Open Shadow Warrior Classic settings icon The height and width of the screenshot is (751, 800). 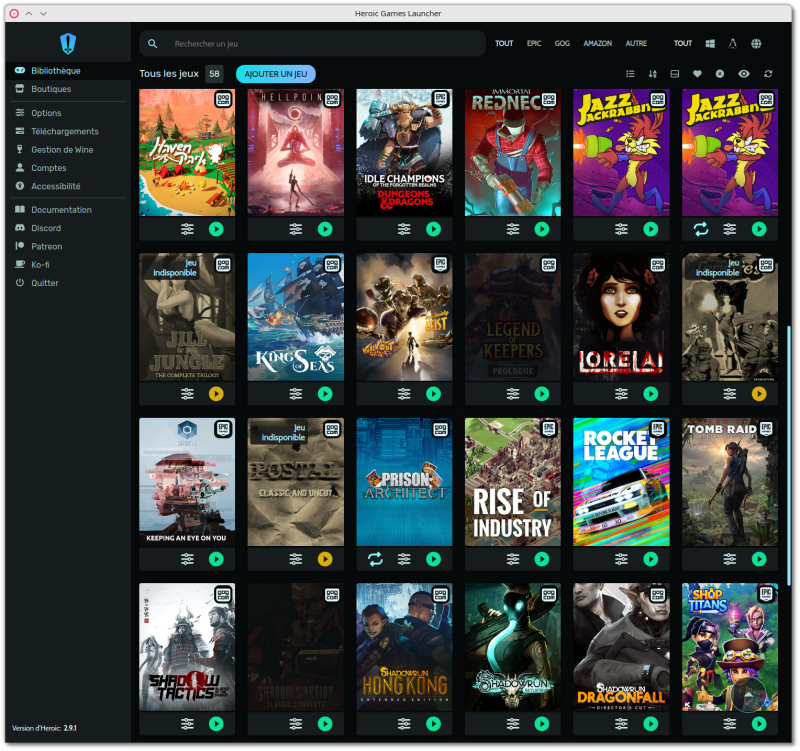296,724
